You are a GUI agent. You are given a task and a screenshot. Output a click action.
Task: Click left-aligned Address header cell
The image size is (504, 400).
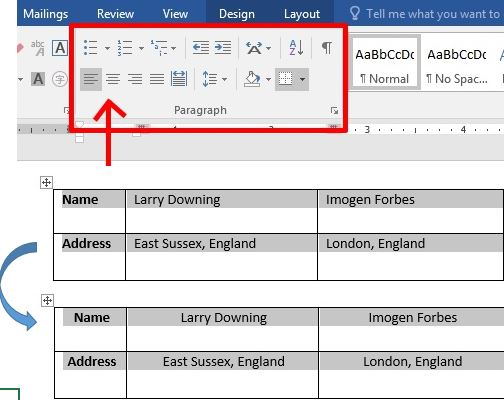[89, 257]
